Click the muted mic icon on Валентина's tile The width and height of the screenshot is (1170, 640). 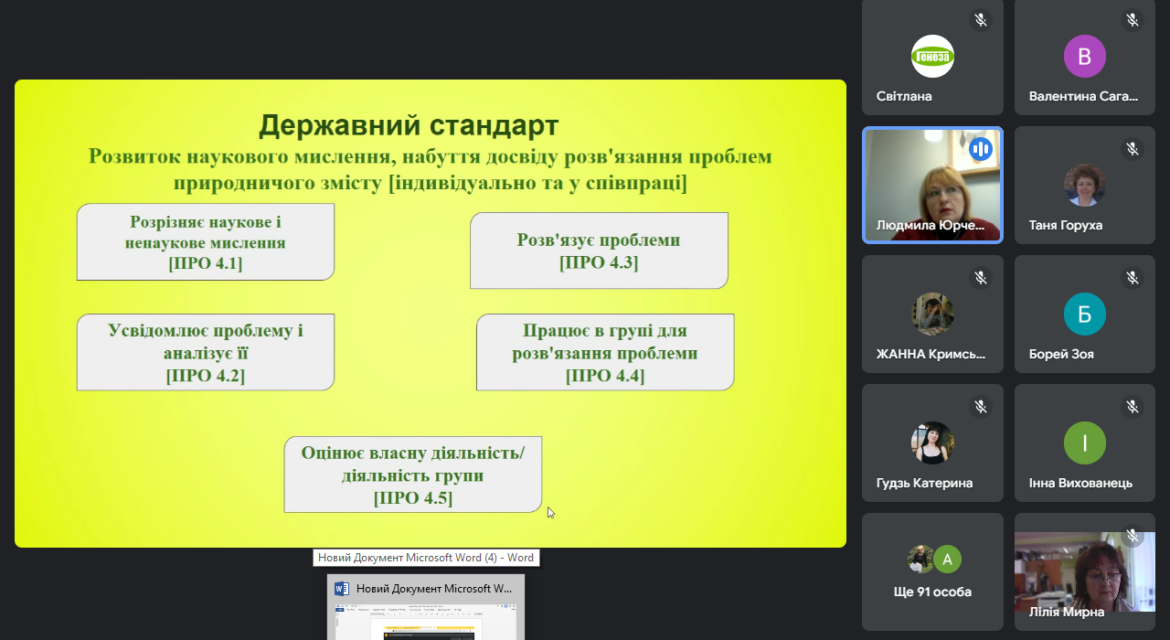click(1132, 20)
